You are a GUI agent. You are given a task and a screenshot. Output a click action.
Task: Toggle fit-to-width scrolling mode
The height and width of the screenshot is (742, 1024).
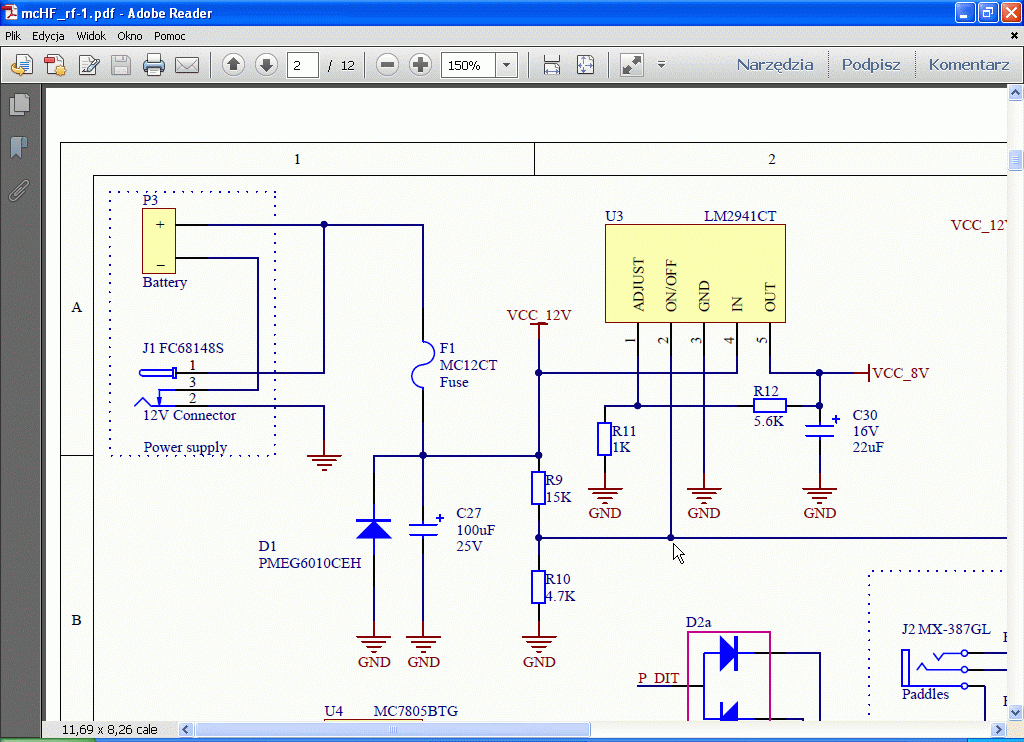551,65
